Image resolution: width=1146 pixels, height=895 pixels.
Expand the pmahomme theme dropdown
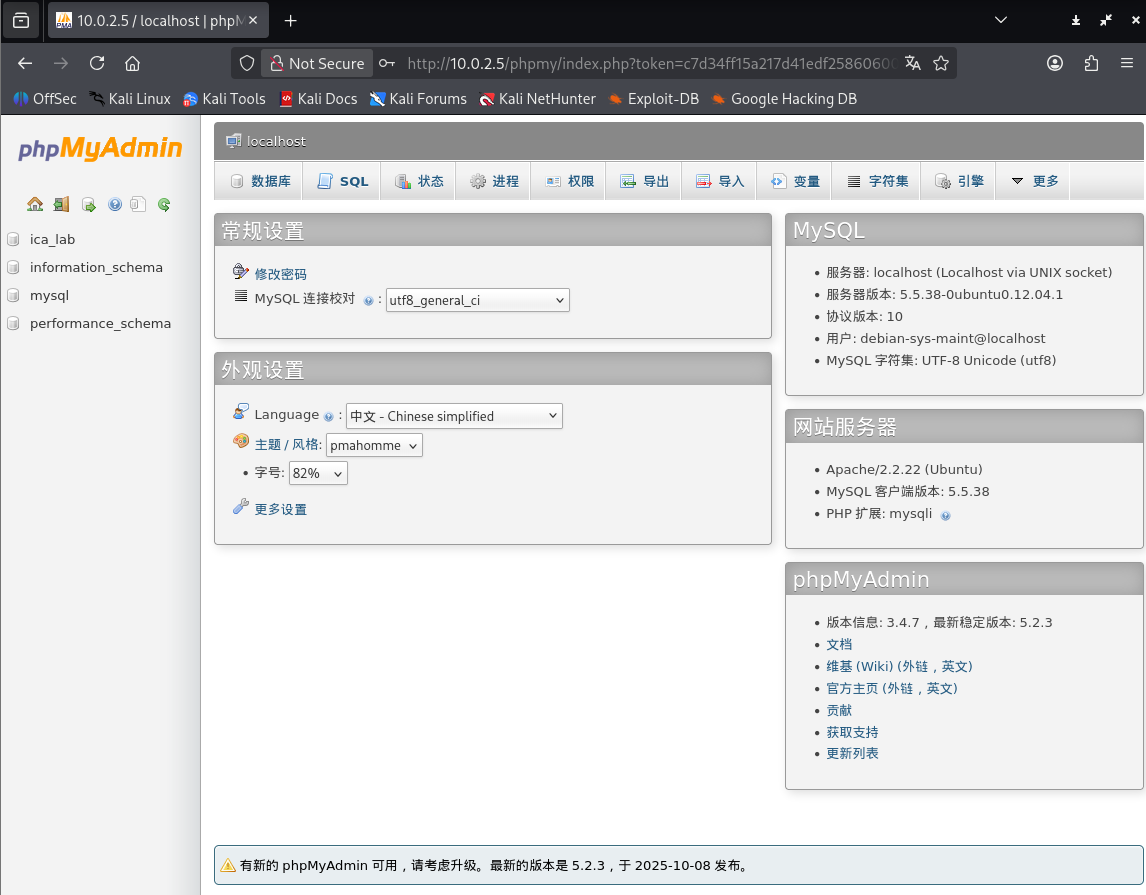pyautogui.click(x=374, y=446)
